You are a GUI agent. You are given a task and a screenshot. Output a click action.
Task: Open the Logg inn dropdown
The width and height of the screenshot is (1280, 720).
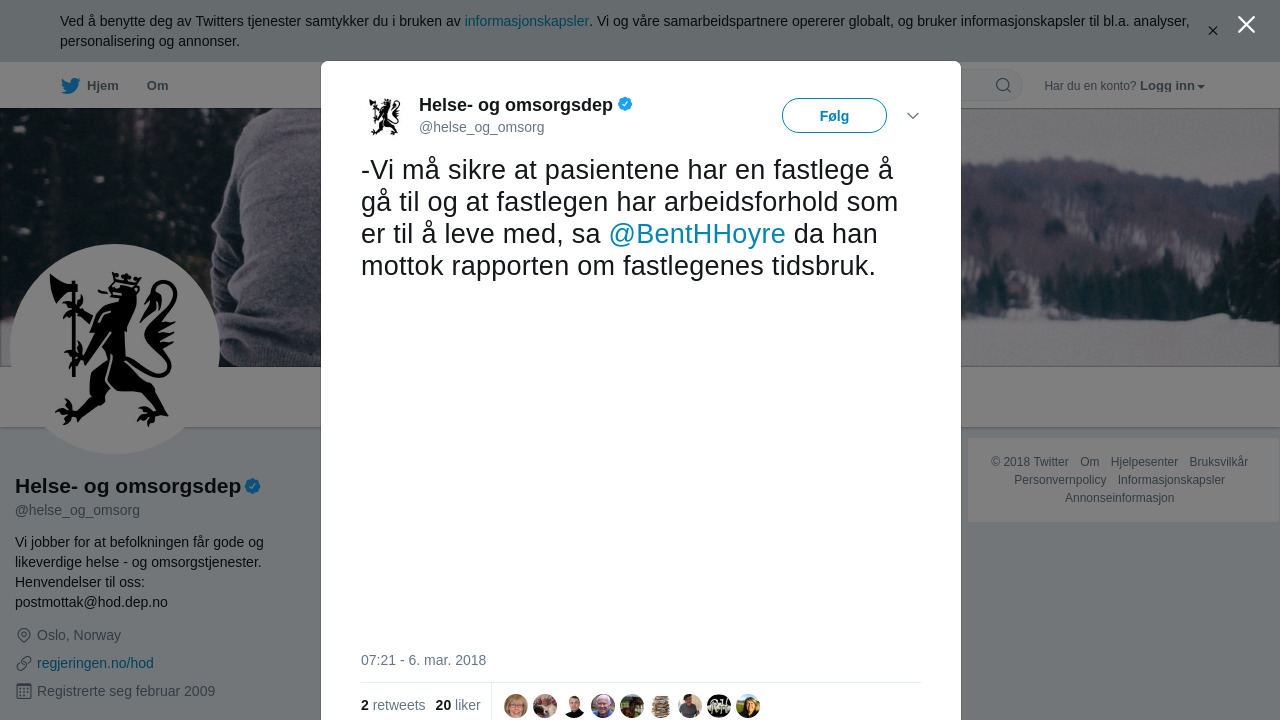(x=1172, y=86)
